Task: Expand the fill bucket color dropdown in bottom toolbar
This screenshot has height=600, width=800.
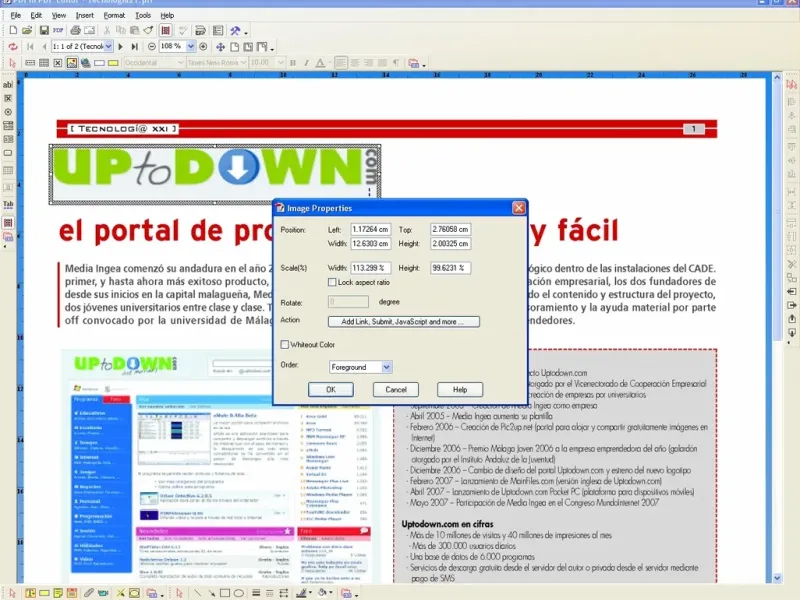Action: [332, 593]
